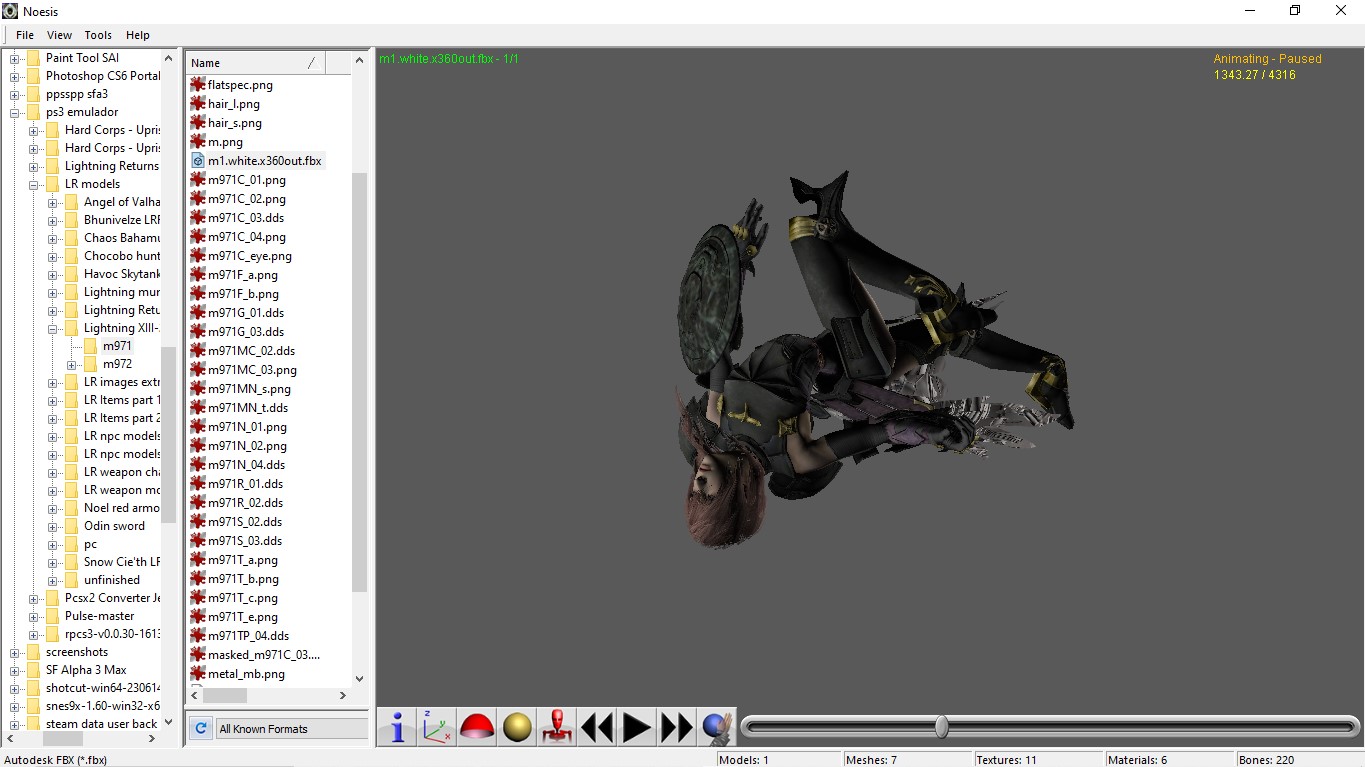The height and width of the screenshot is (767, 1365).
Task: Open the Tools menu
Action: (97, 35)
